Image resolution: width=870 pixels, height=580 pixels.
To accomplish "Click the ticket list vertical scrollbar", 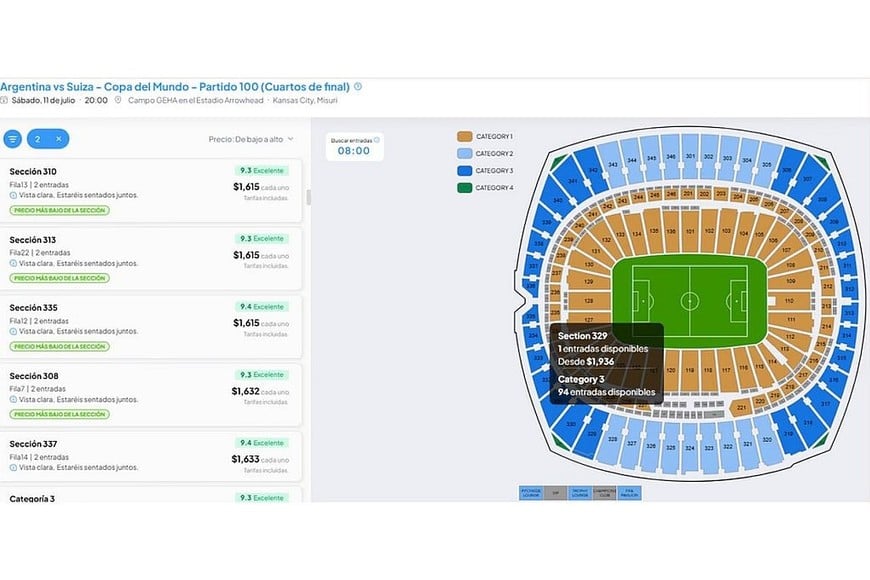I will (308, 197).
